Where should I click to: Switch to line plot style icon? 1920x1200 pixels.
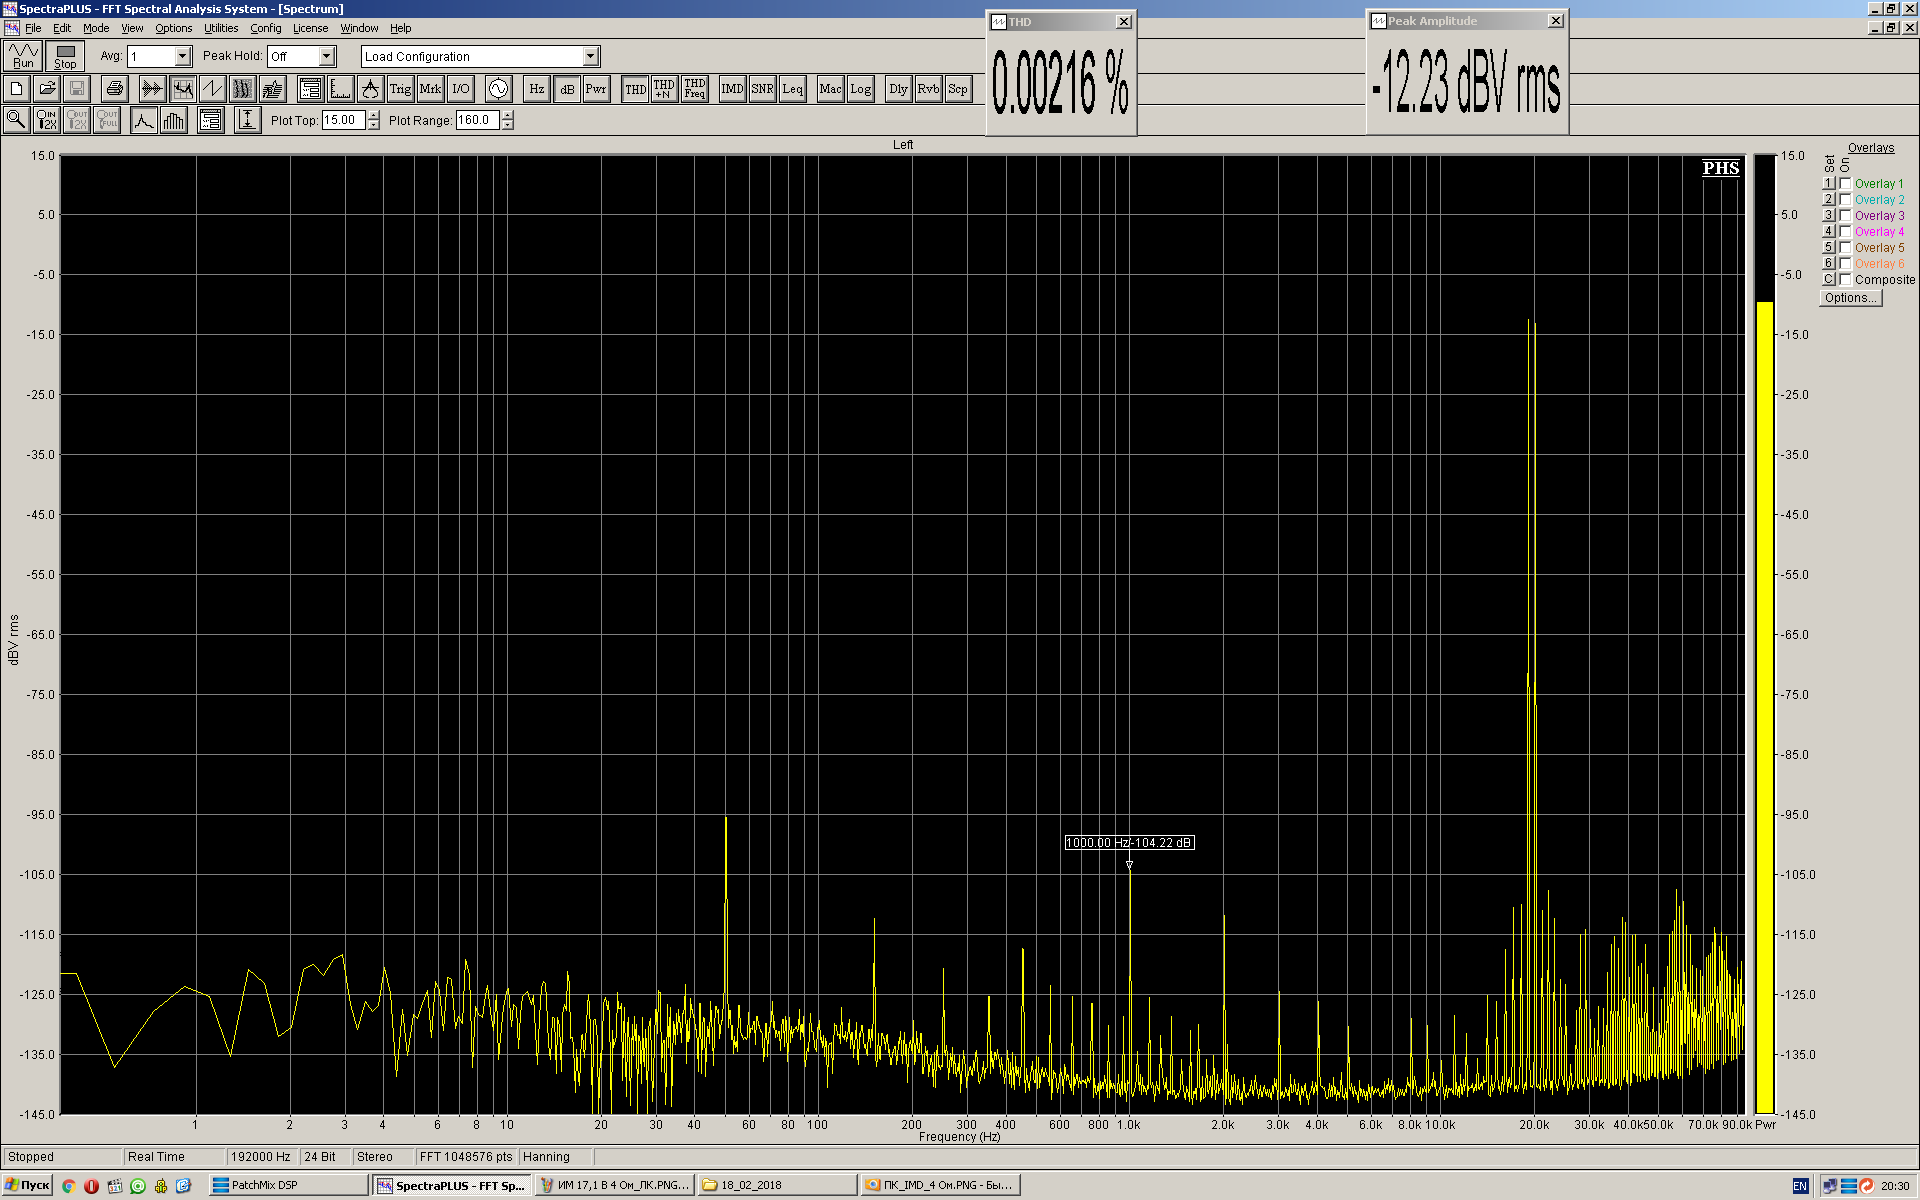[144, 120]
